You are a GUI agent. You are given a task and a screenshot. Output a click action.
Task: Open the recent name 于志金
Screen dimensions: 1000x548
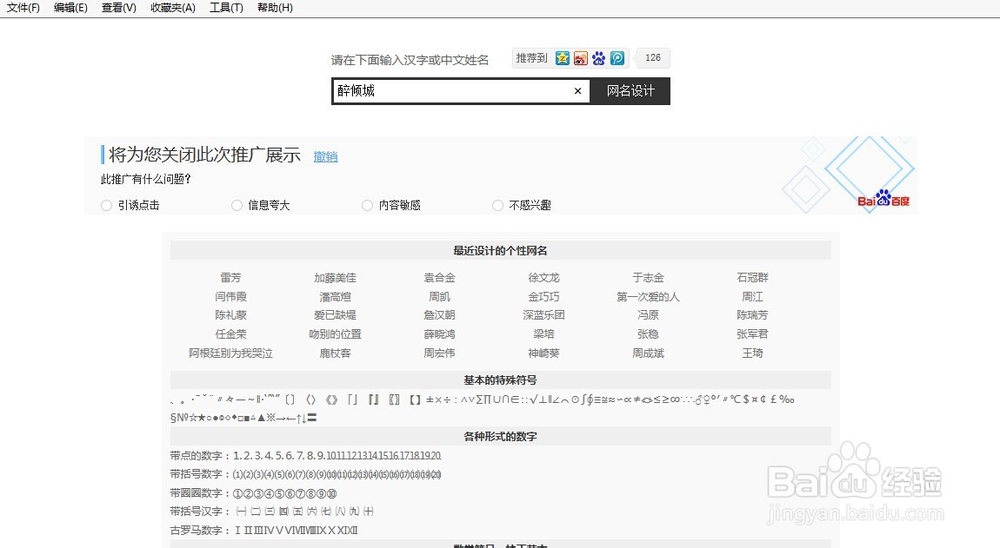(x=648, y=278)
